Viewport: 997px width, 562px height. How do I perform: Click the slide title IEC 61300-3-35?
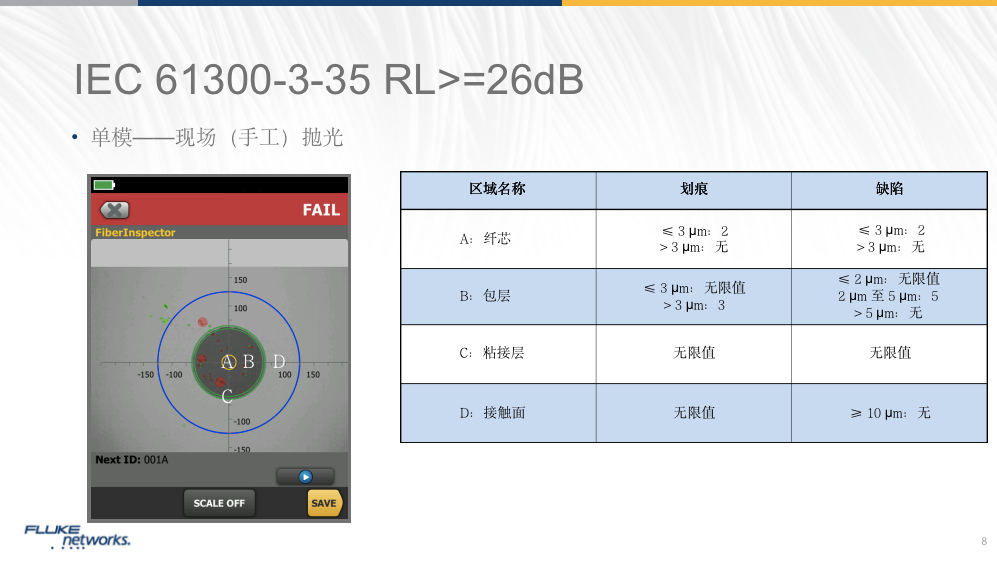[x=329, y=82]
